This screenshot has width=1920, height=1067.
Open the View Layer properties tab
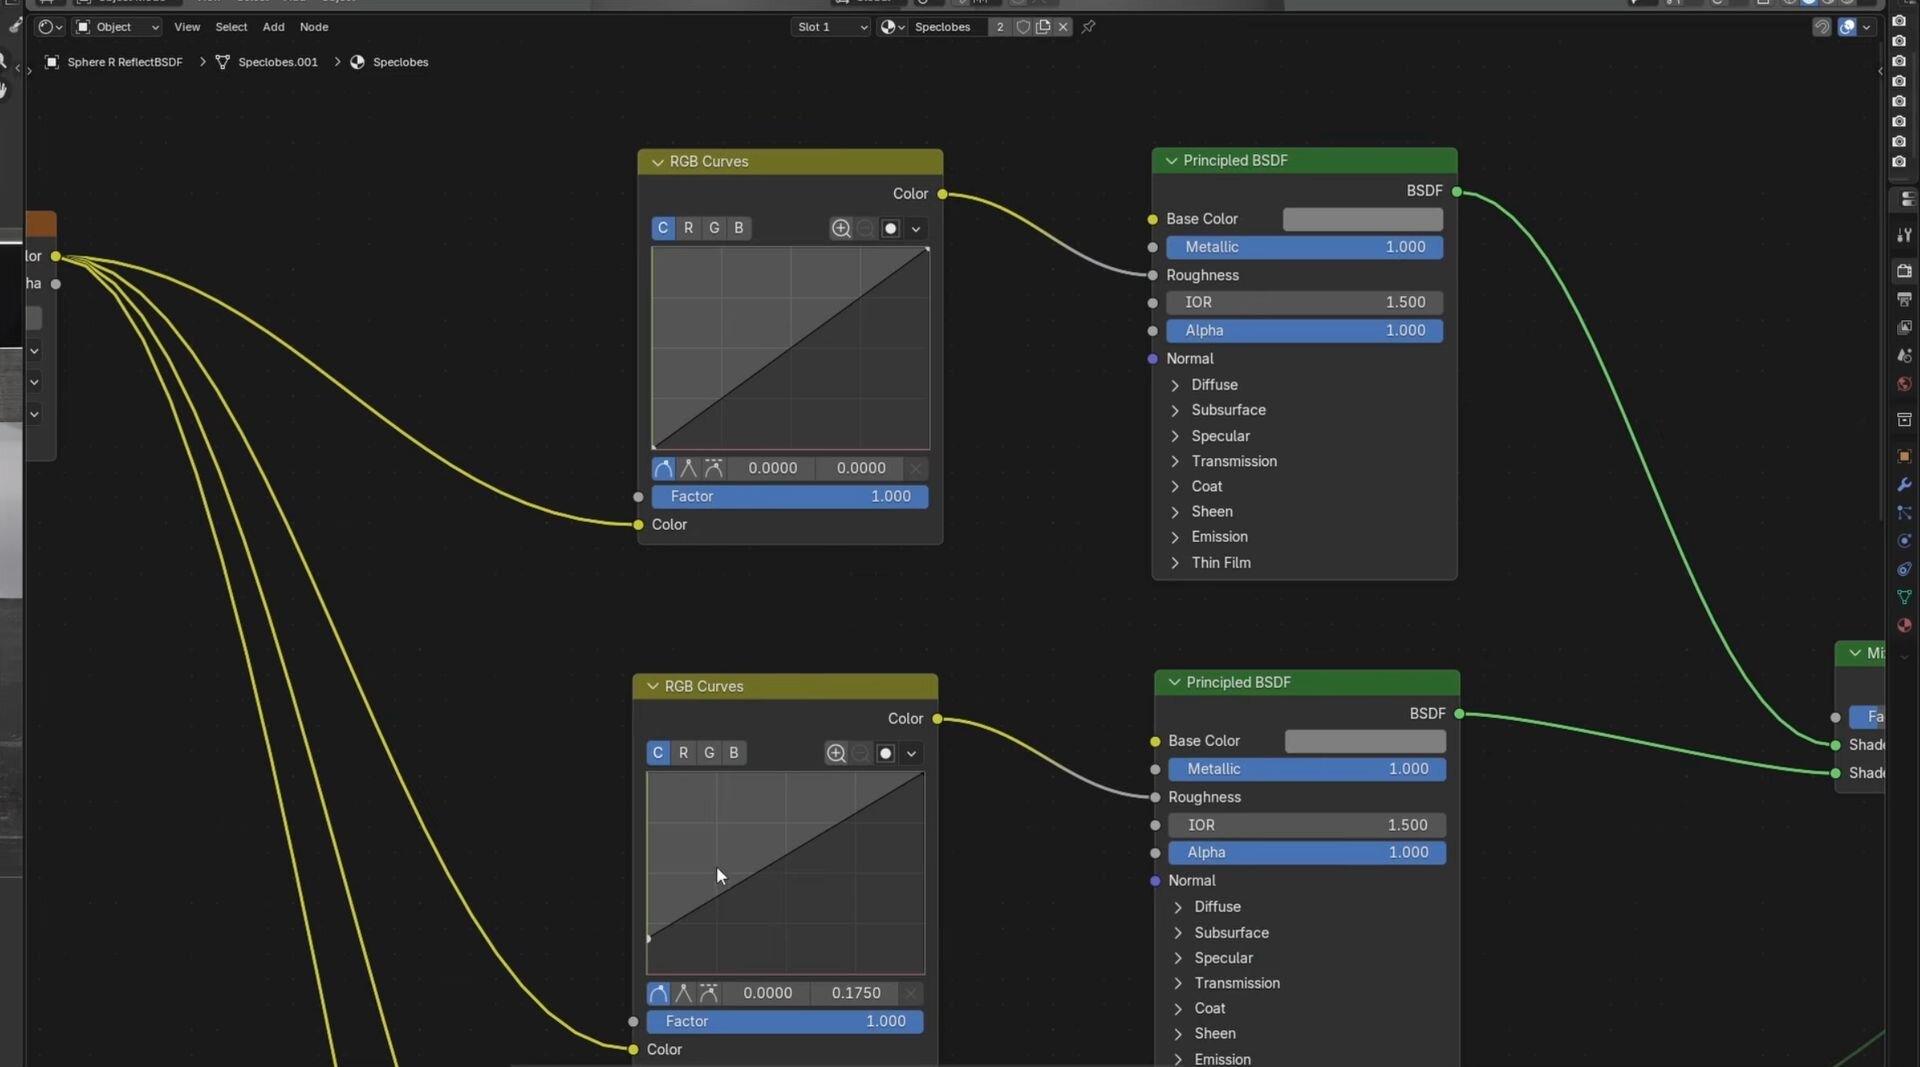1904,327
